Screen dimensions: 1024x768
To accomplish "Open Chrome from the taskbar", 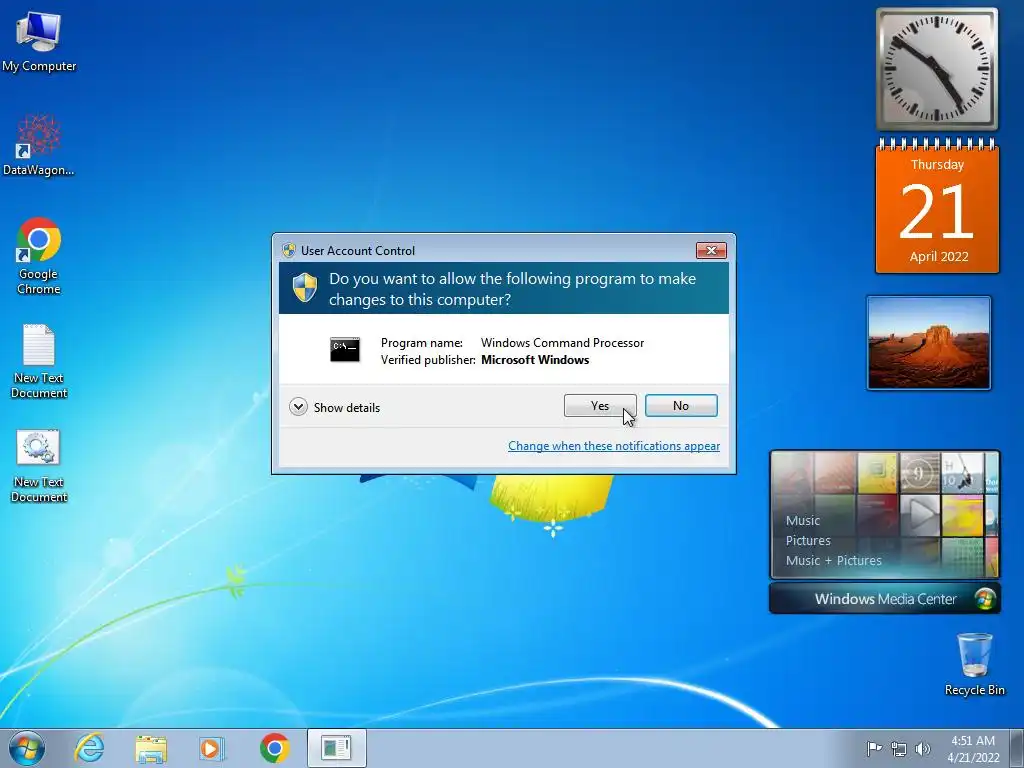I will (x=274, y=748).
